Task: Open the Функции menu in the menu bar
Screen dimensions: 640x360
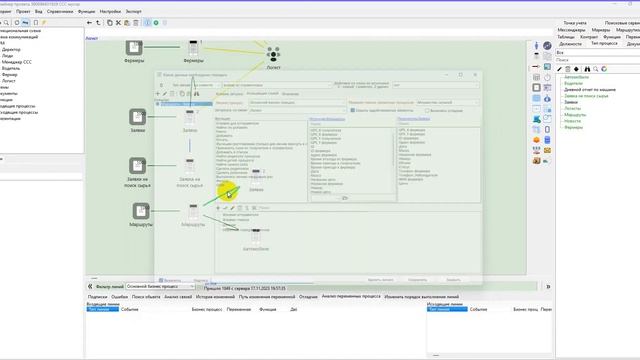Action: tap(87, 11)
